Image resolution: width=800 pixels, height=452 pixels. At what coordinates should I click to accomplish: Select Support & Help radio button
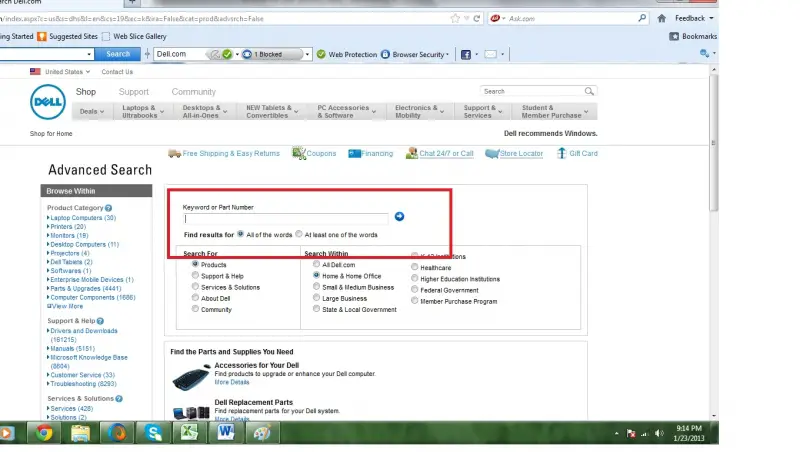coord(195,275)
